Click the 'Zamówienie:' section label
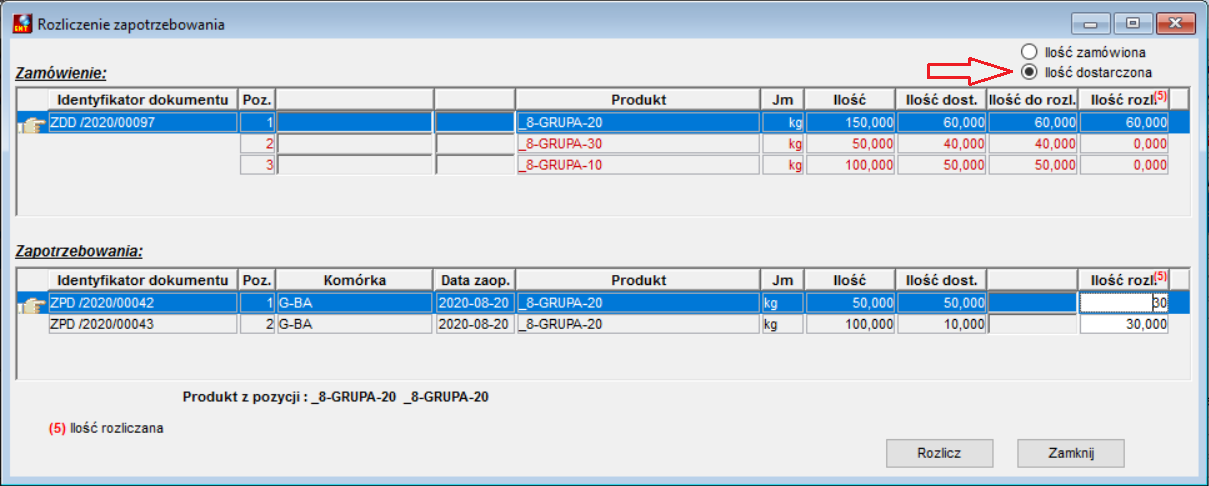 [61, 73]
